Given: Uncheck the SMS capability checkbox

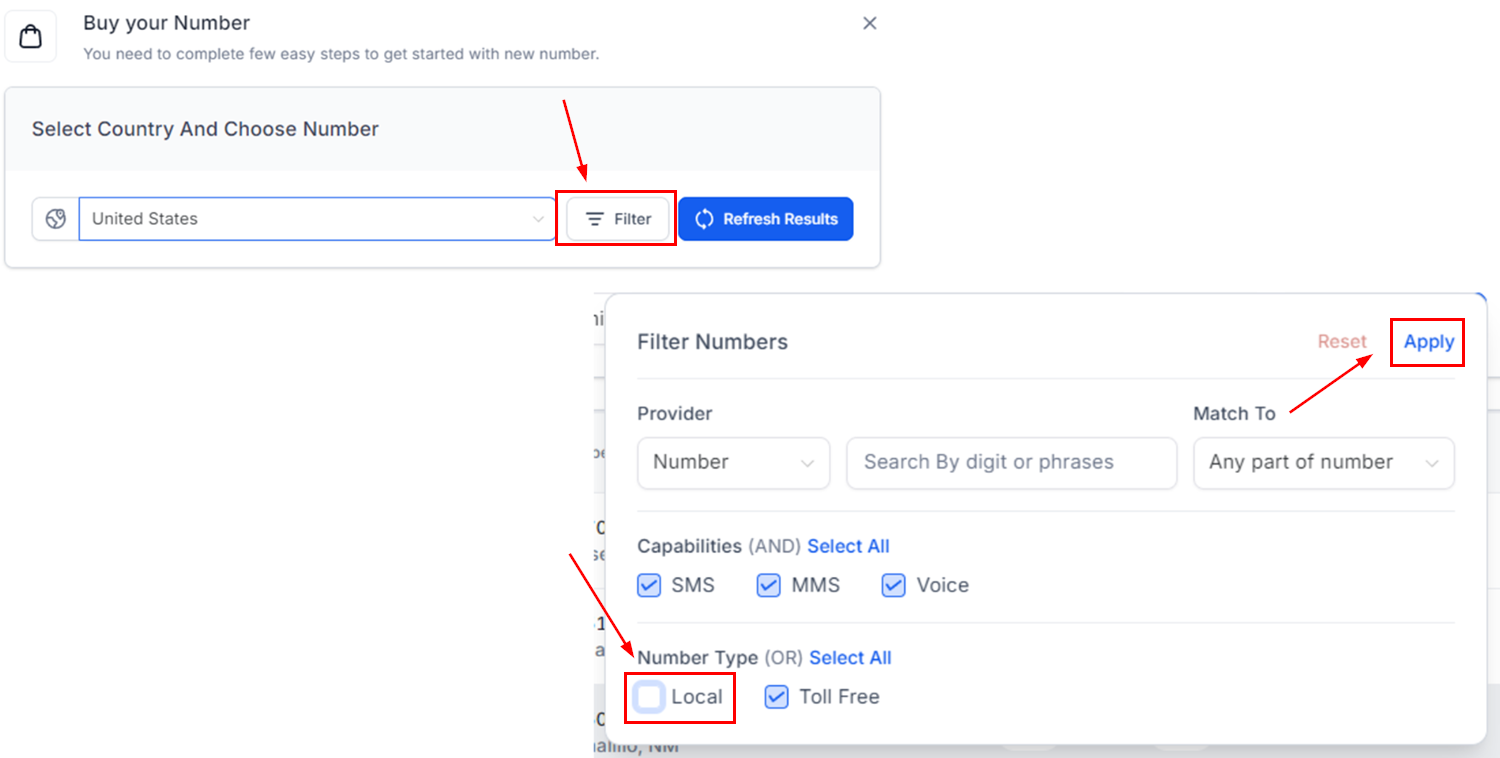Looking at the screenshot, I should [650, 586].
